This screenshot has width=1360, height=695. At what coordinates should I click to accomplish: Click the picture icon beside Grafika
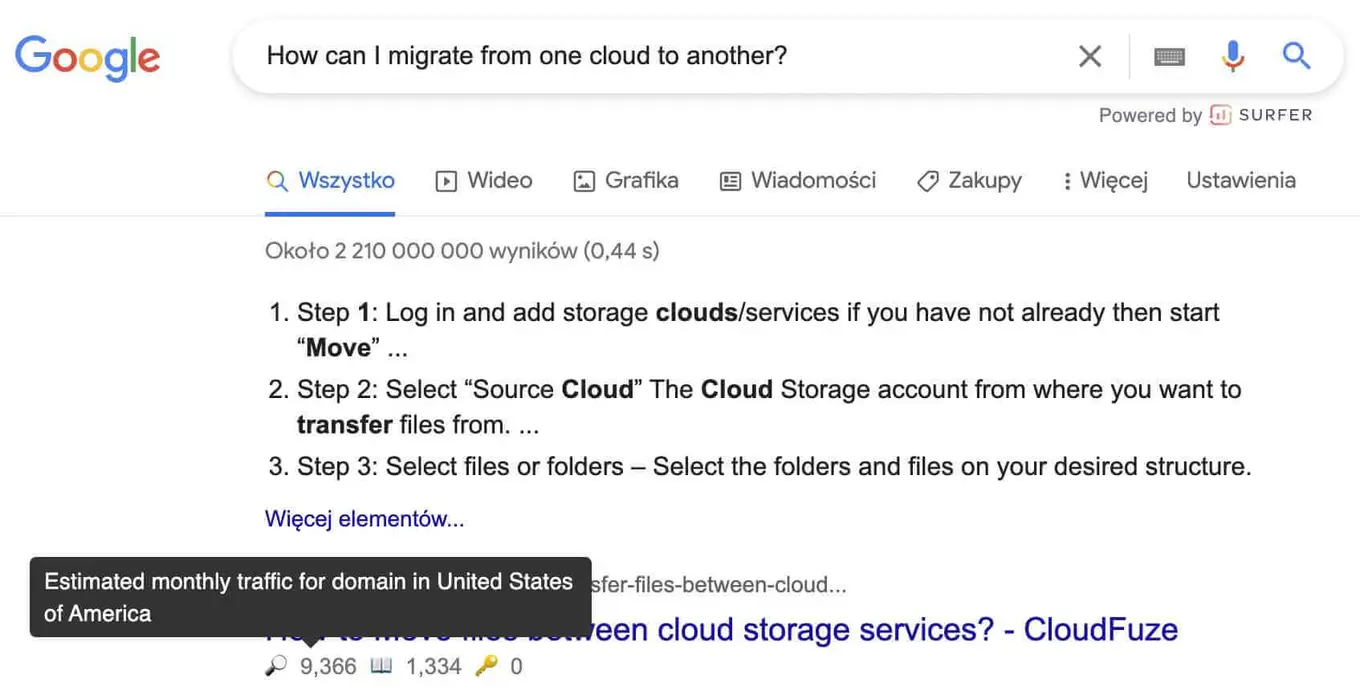[583, 181]
